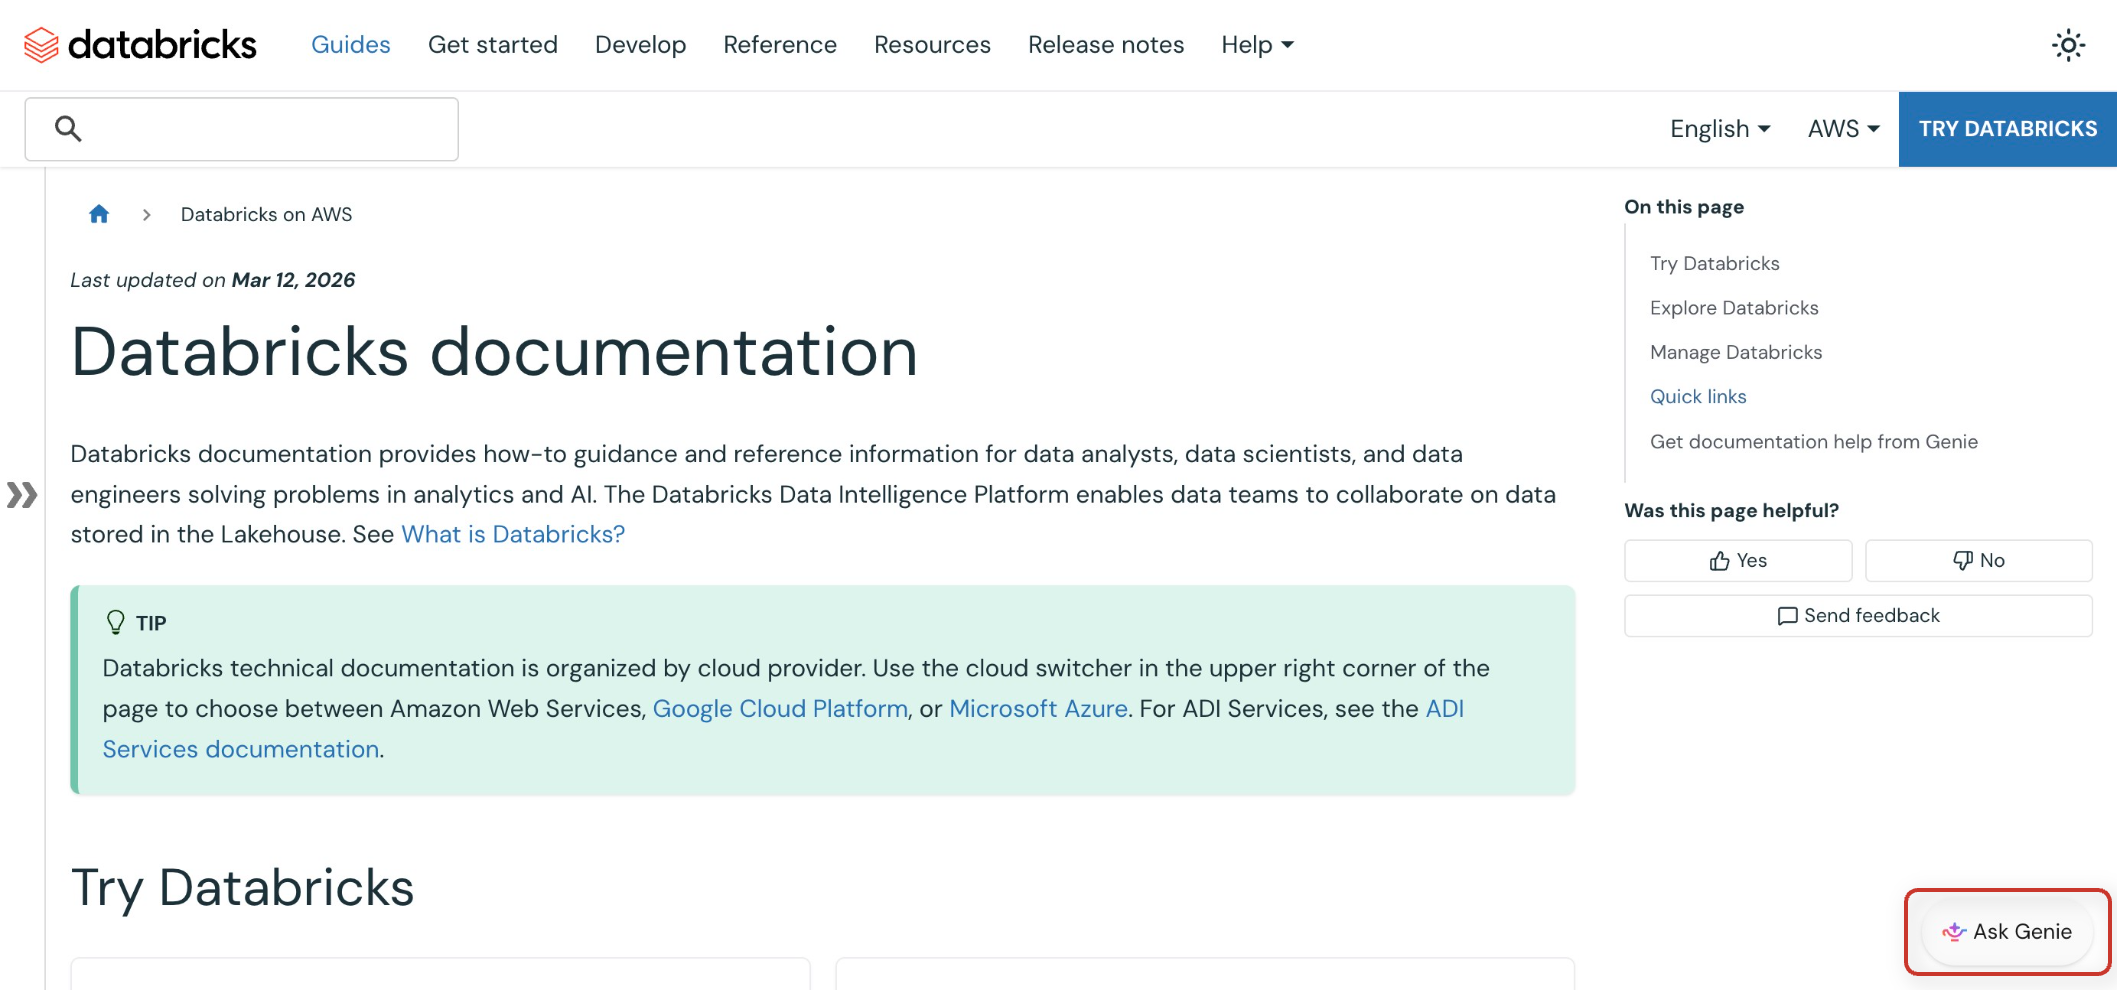Open the Ask Genie assistant
The image size is (2117, 990).
point(2007,932)
